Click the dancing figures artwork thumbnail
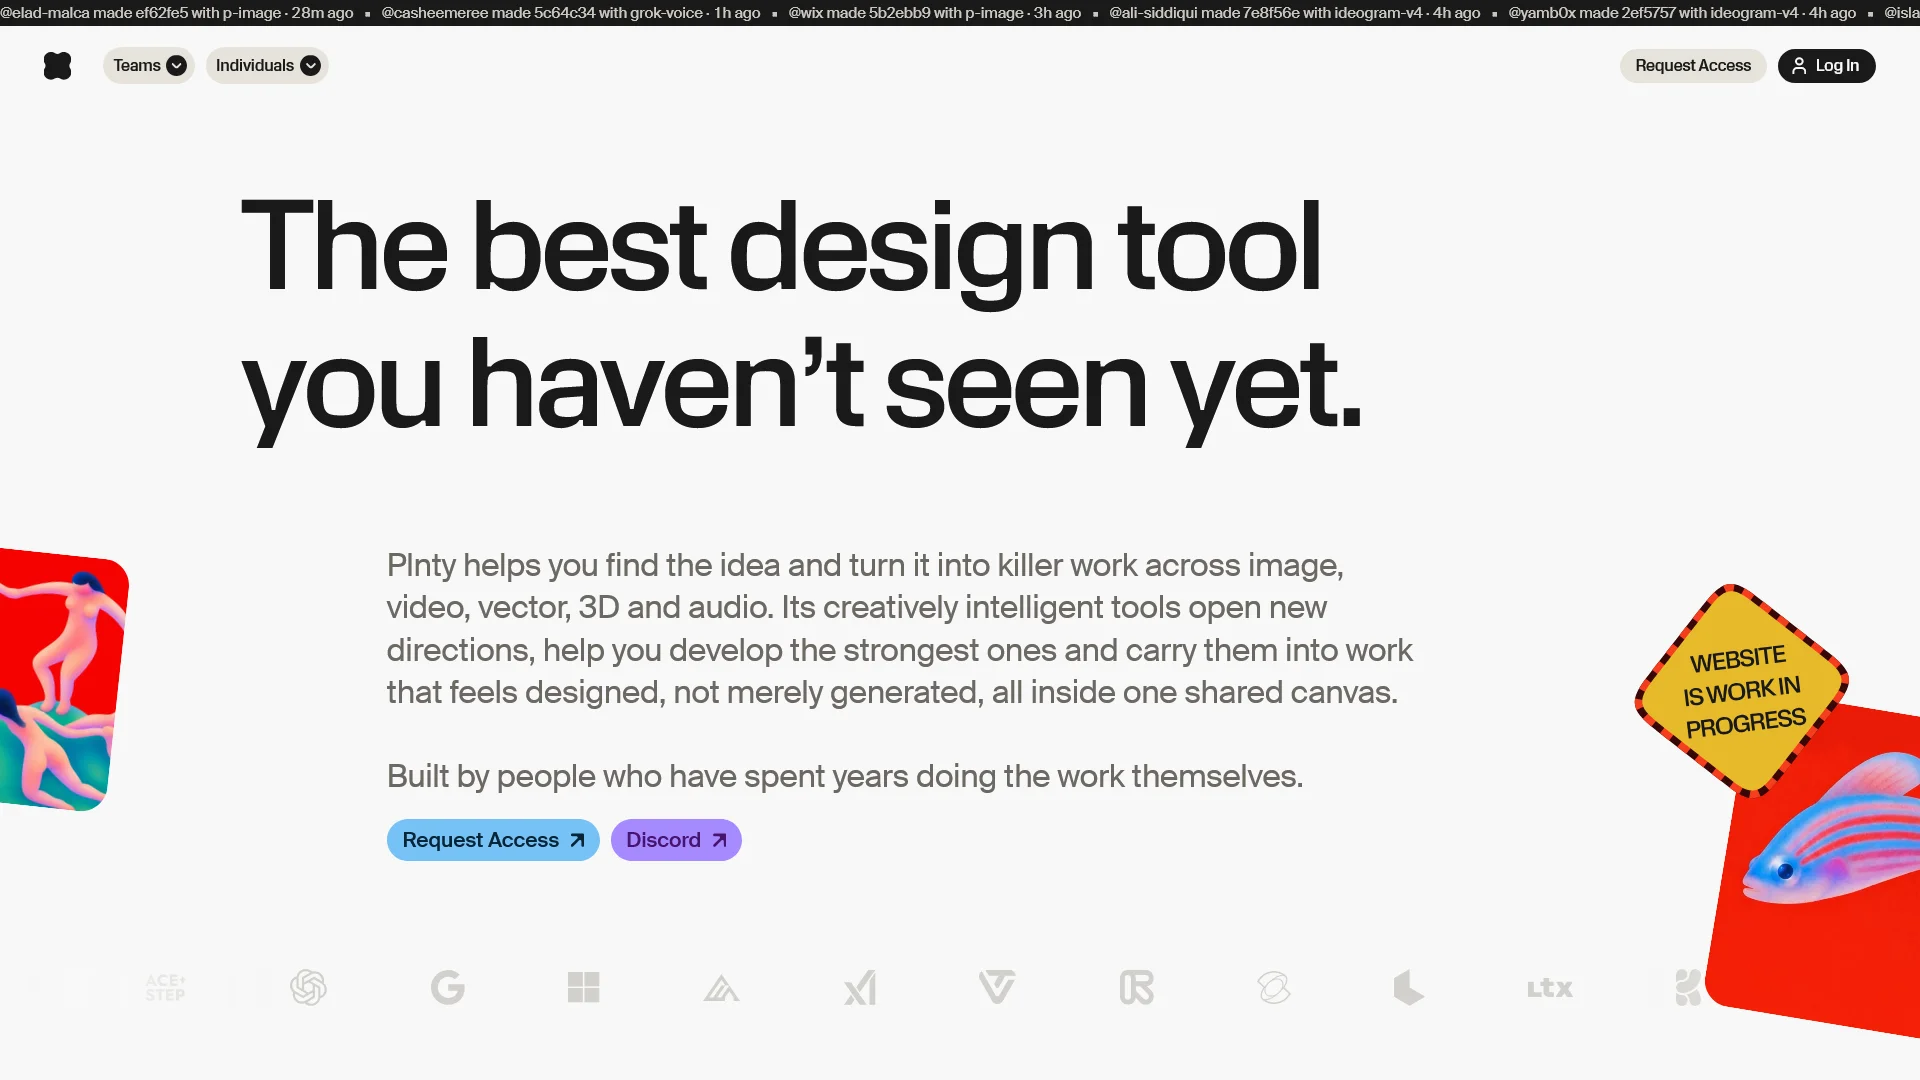Viewport: 1920px width, 1080px height. (x=62, y=679)
